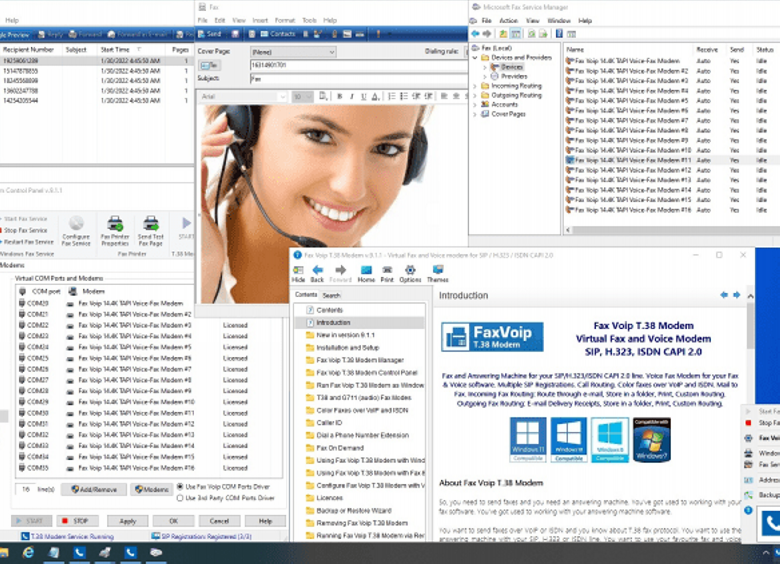Image resolution: width=780 pixels, height=564 pixels.
Task: Click the Send button in Fax window
Action: pyautogui.click(x=209, y=34)
